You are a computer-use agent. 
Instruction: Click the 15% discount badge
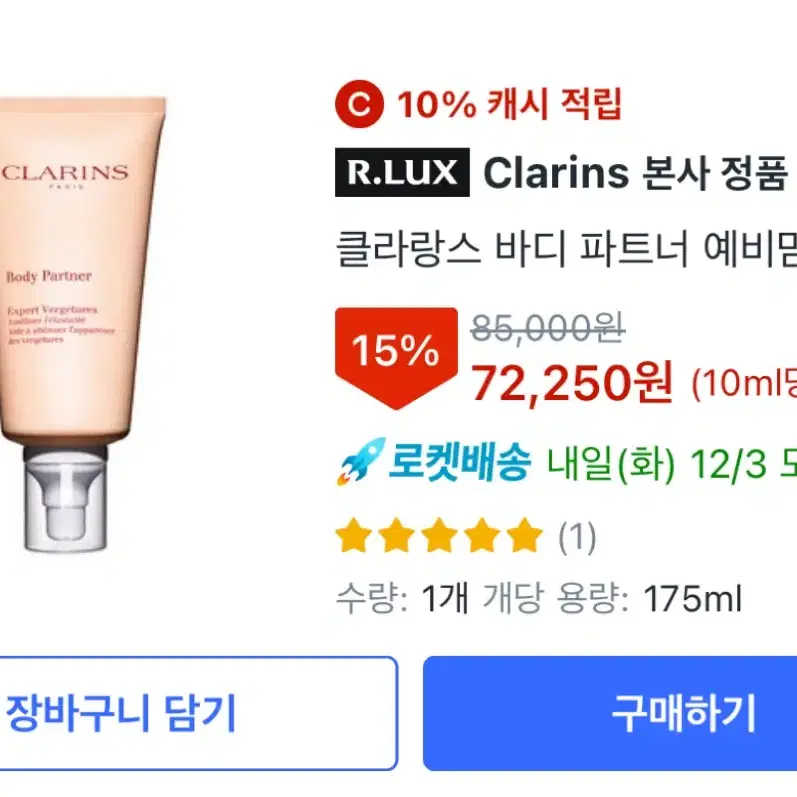(x=396, y=358)
